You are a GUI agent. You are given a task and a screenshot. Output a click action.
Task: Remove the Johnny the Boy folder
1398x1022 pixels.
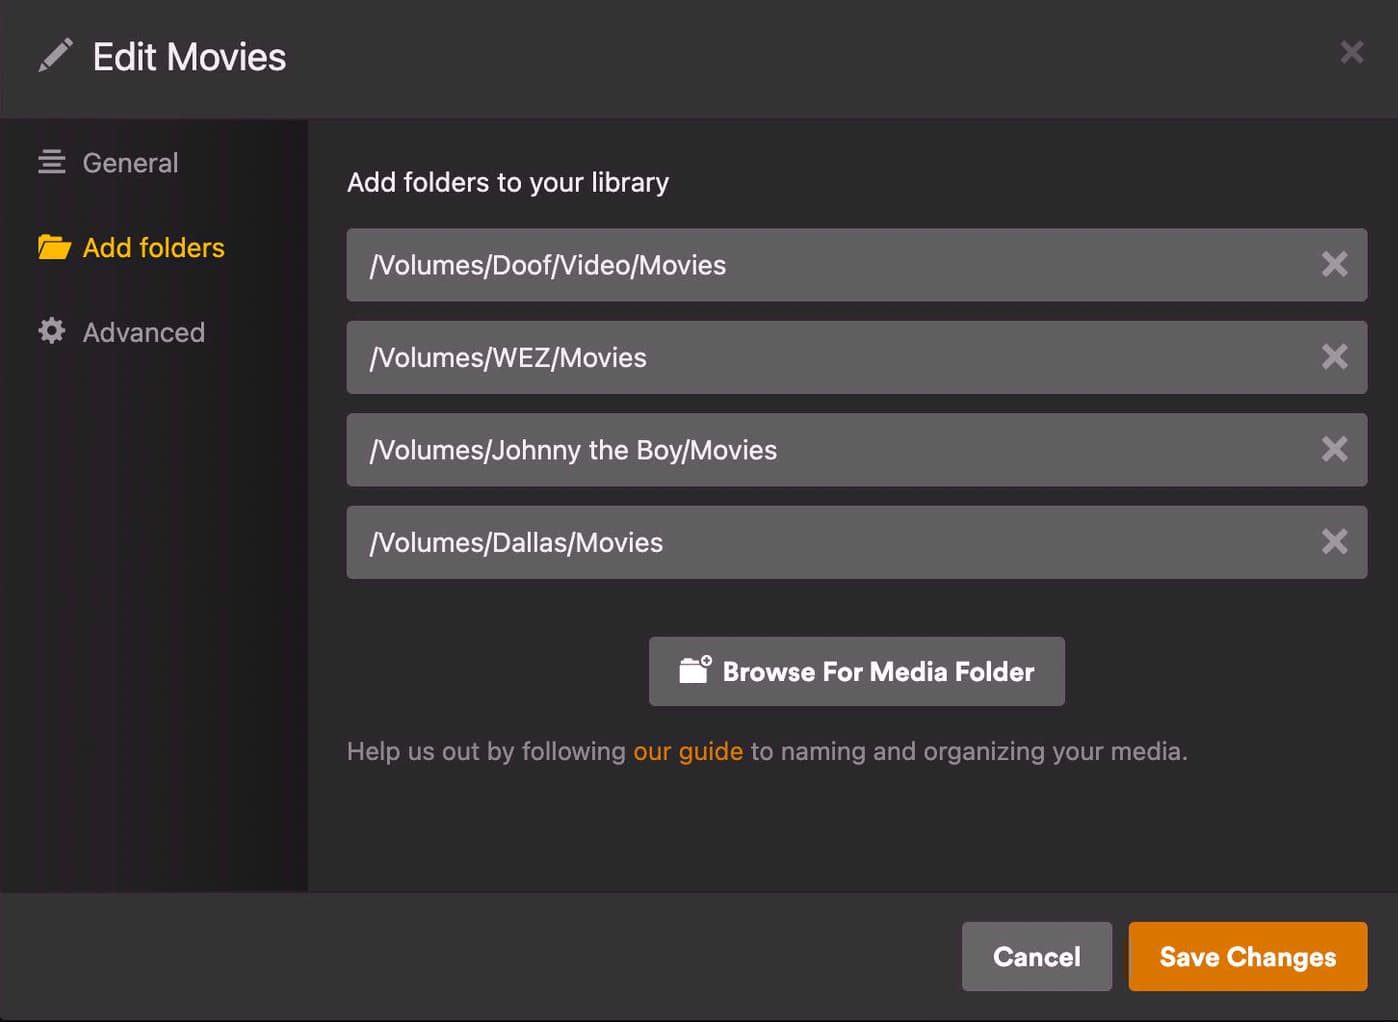coord(1334,450)
